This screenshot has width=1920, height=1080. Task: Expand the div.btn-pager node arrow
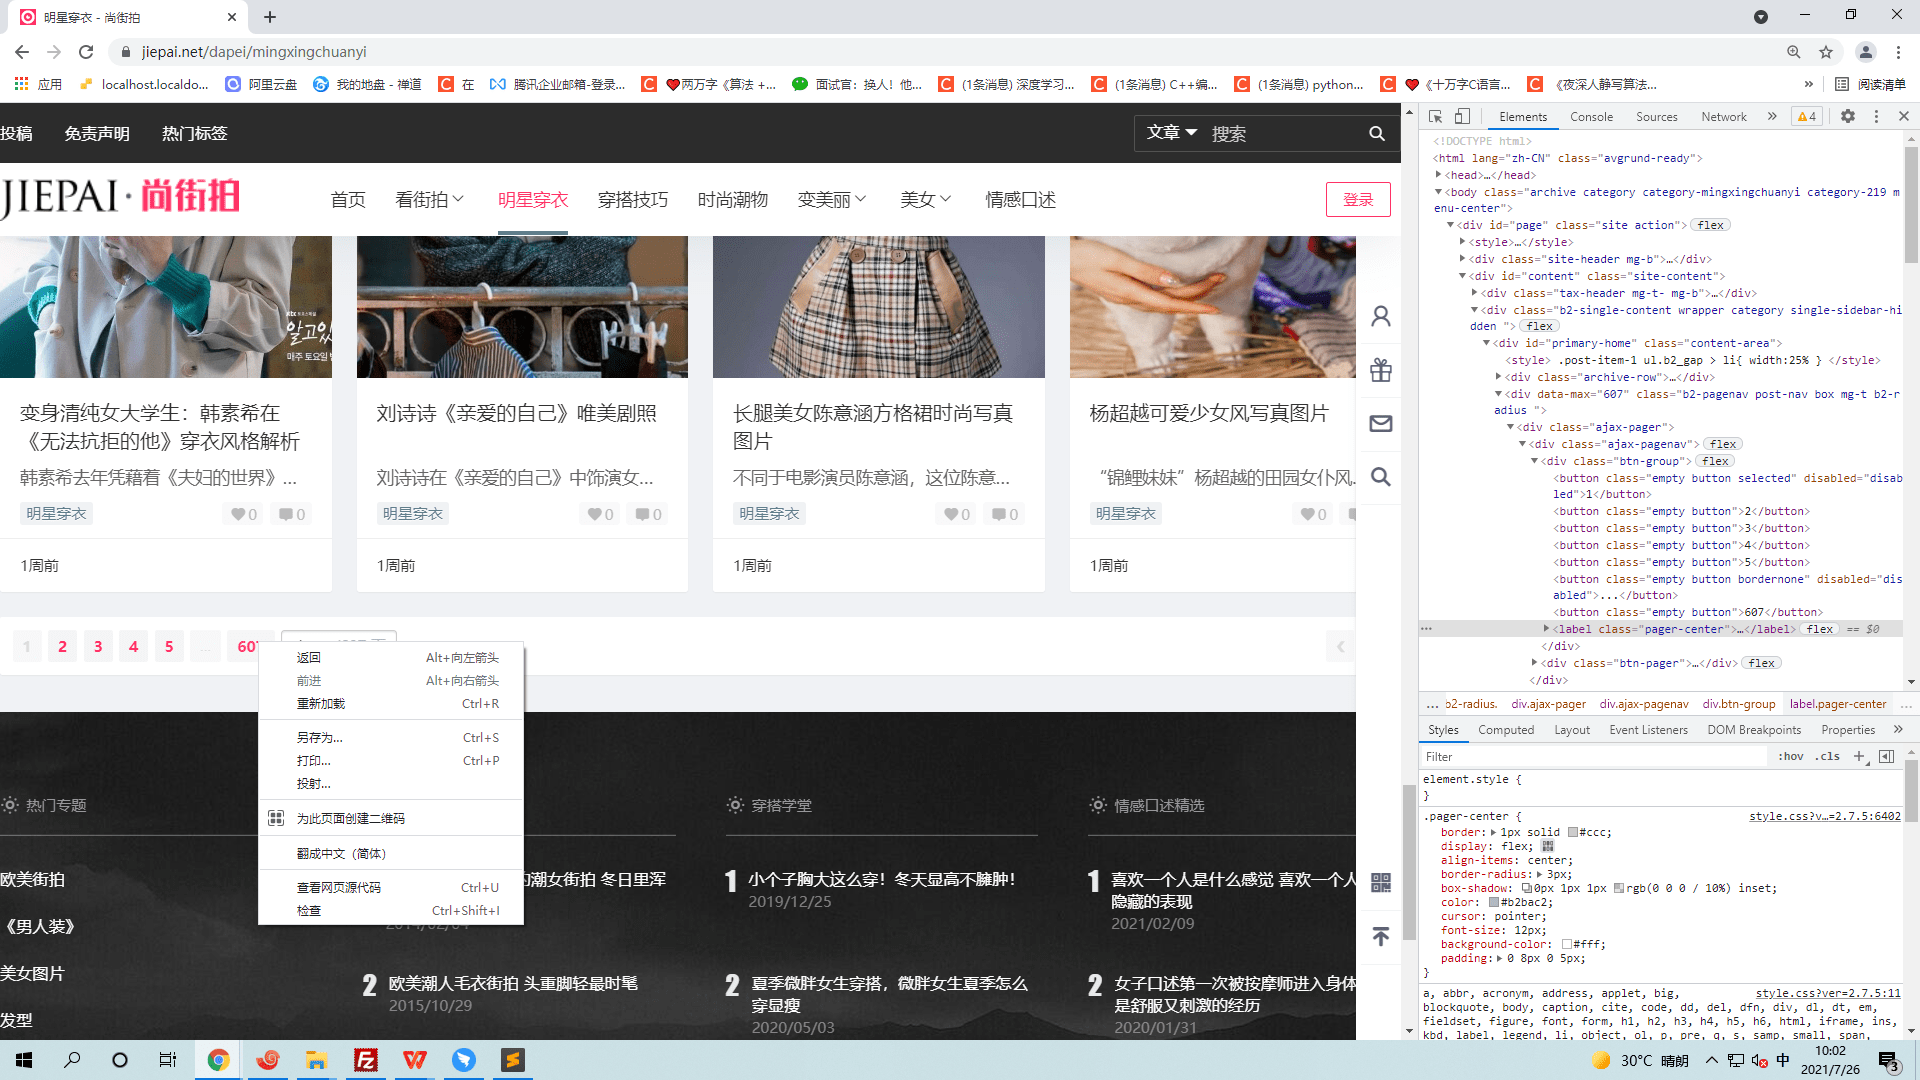pyautogui.click(x=1534, y=663)
